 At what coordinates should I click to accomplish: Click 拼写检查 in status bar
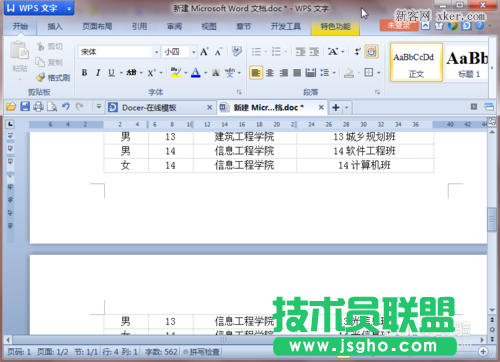[x=202, y=352]
